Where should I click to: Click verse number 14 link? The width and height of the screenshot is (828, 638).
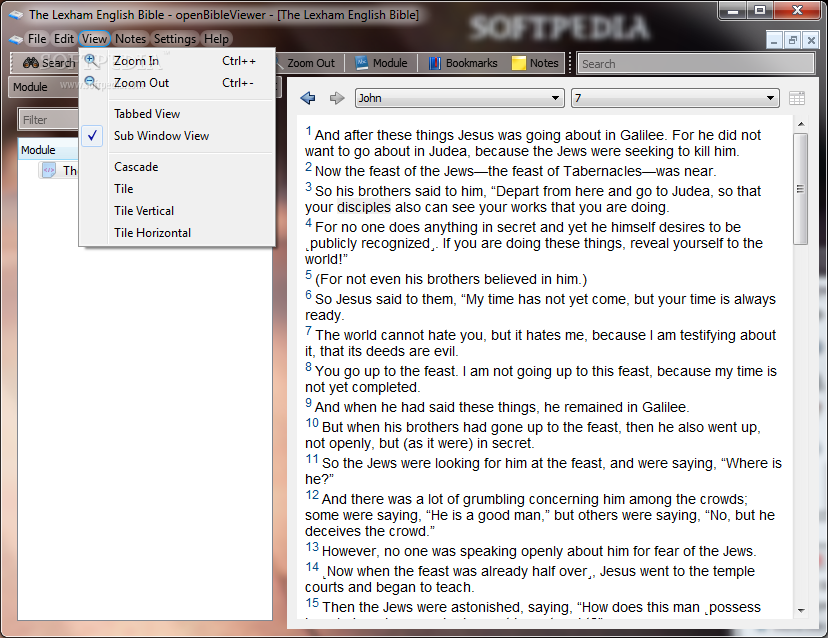pyautogui.click(x=312, y=567)
